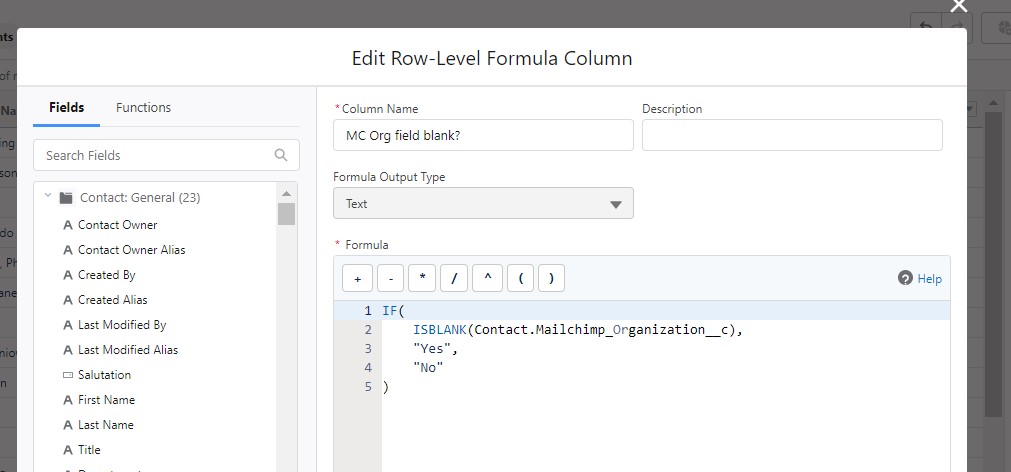Click the fields list scrollbar up arrow
The height and width of the screenshot is (472, 1011).
click(287, 193)
